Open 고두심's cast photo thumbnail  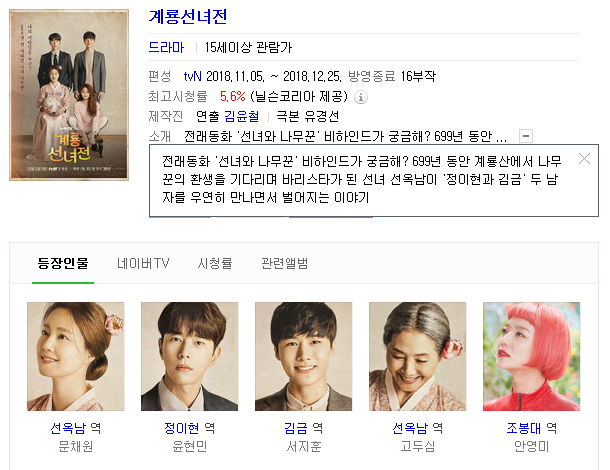417,356
